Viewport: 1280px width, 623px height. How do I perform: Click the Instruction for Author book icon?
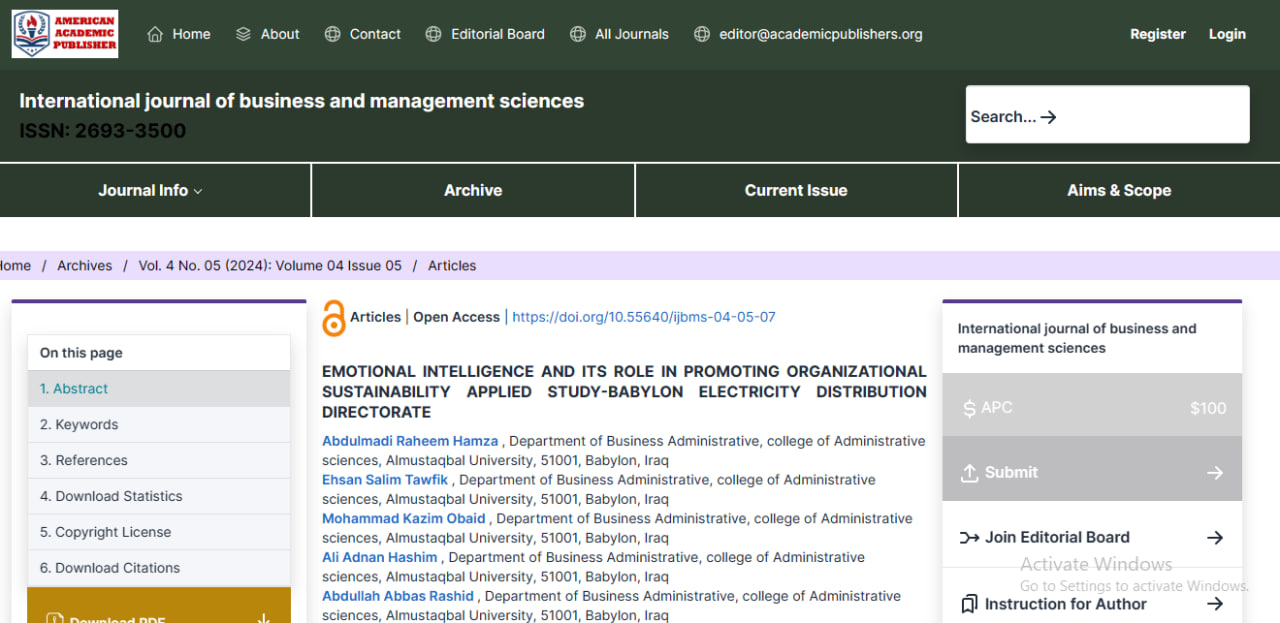tap(969, 604)
